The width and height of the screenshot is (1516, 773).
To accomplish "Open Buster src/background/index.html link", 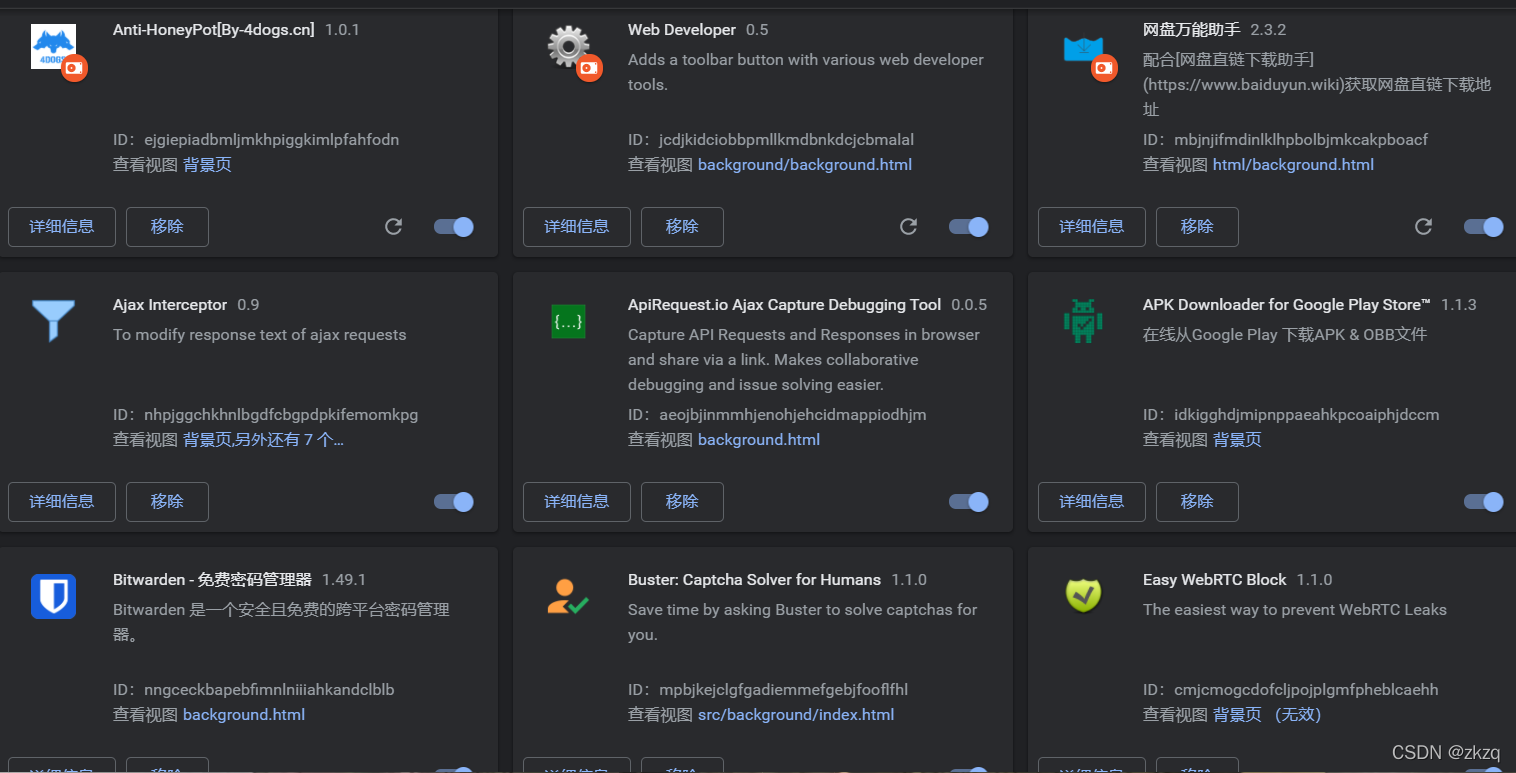I will point(796,715).
